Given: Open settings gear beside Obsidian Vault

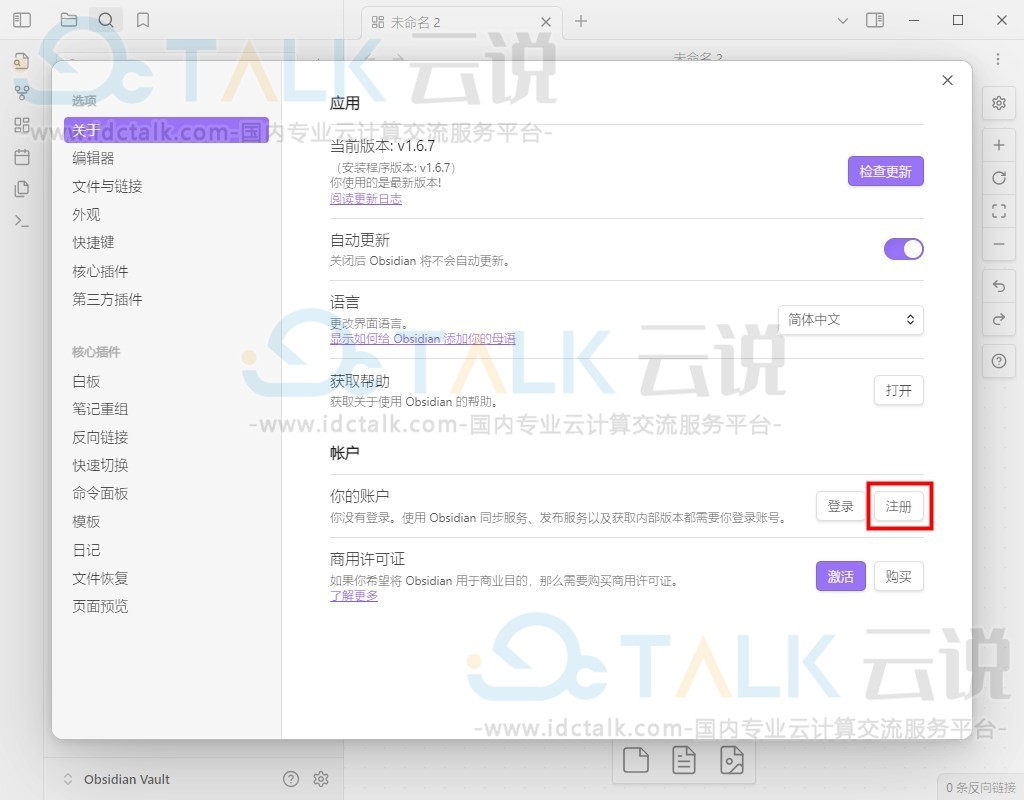Looking at the screenshot, I should point(321,778).
